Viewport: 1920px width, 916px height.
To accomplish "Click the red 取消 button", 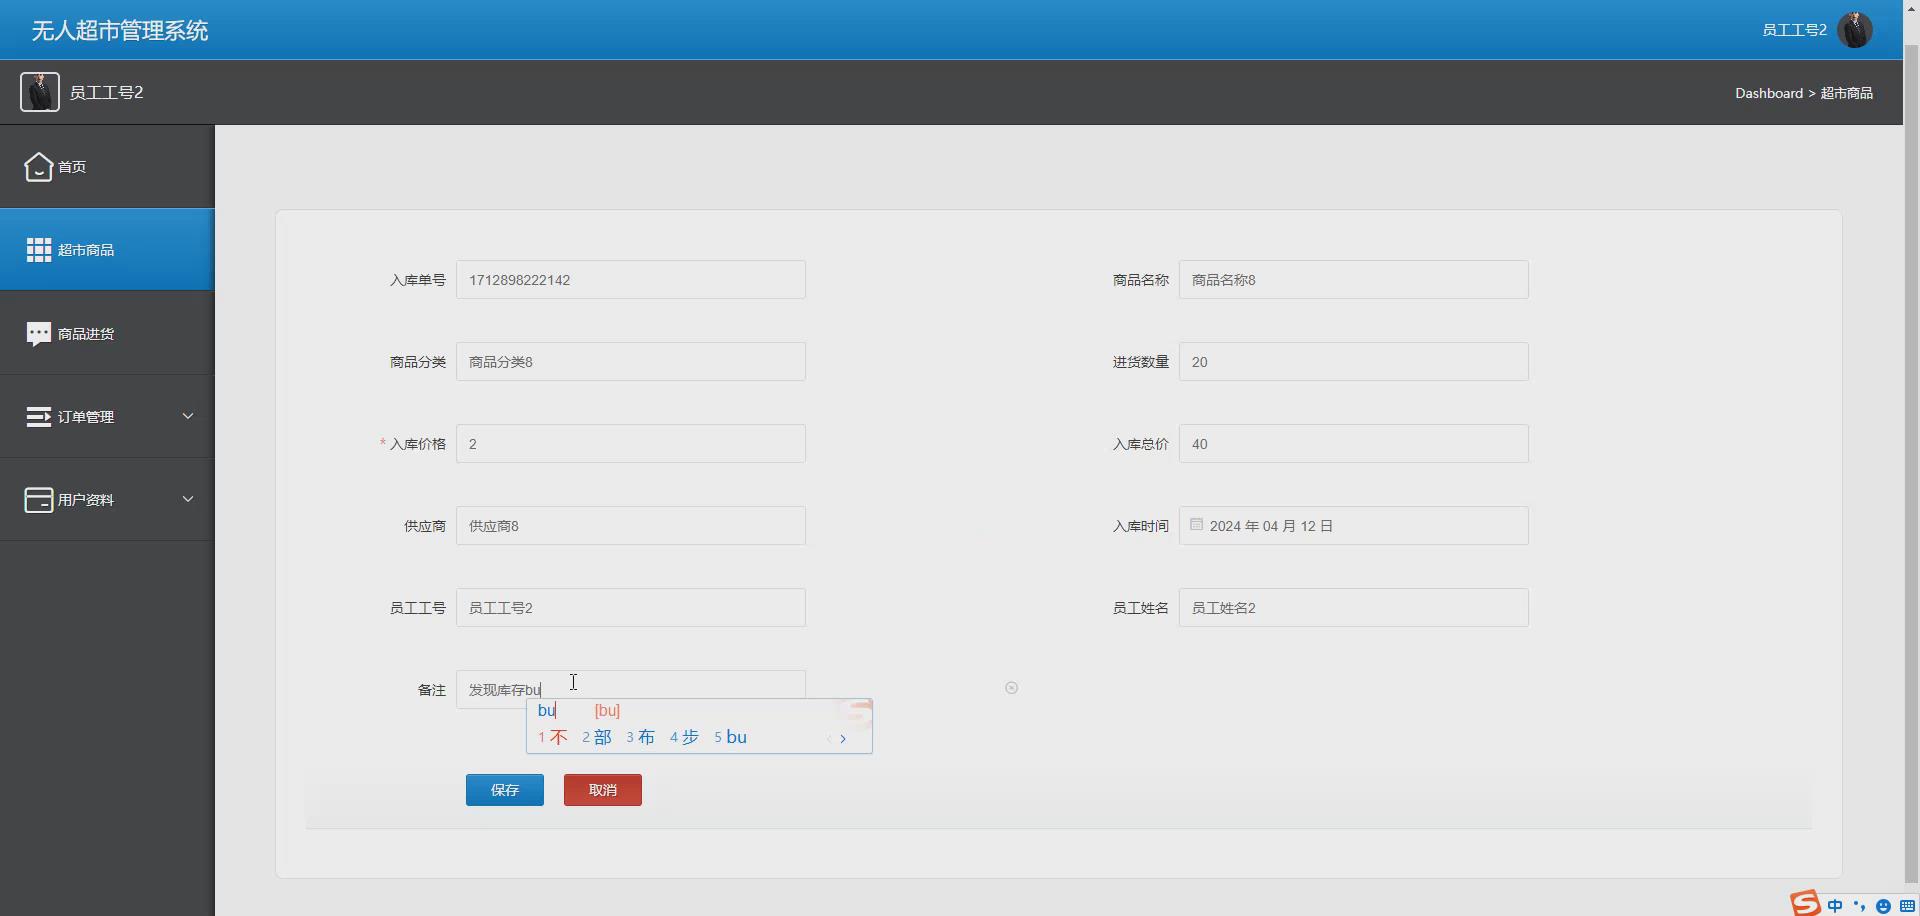I will click(x=603, y=790).
